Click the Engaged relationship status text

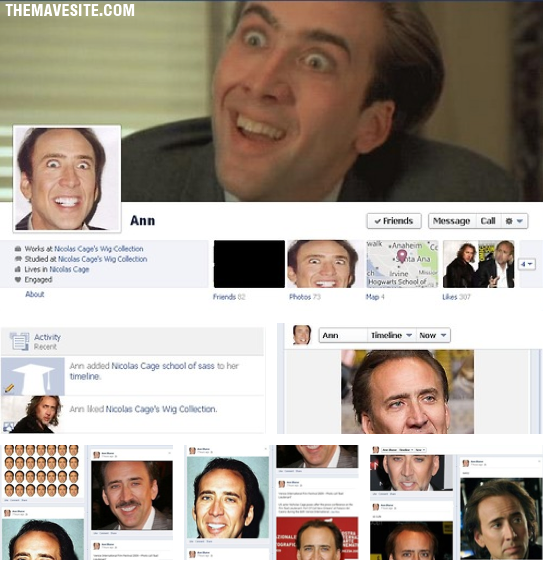point(38,280)
